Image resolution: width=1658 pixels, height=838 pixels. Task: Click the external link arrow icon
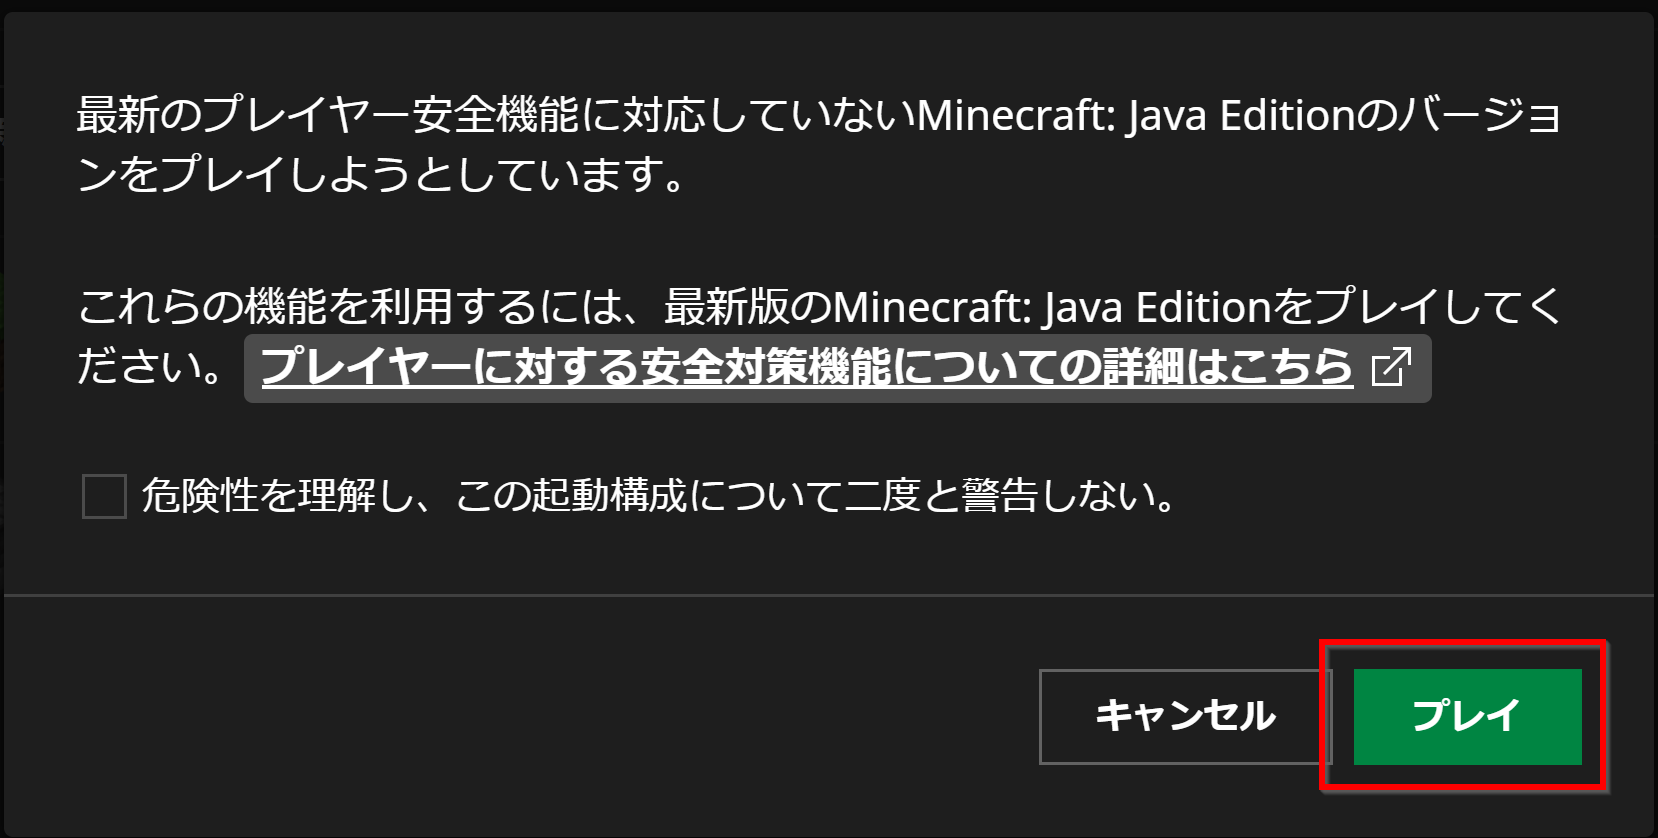click(1391, 367)
